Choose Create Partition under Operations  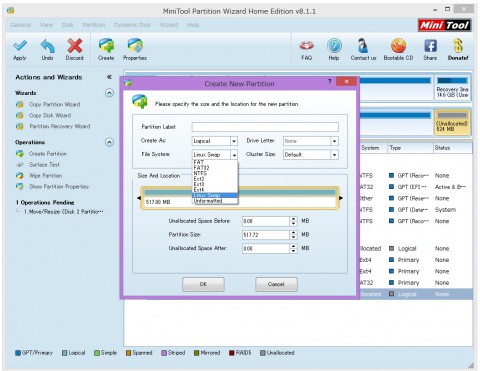(x=48, y=154)
